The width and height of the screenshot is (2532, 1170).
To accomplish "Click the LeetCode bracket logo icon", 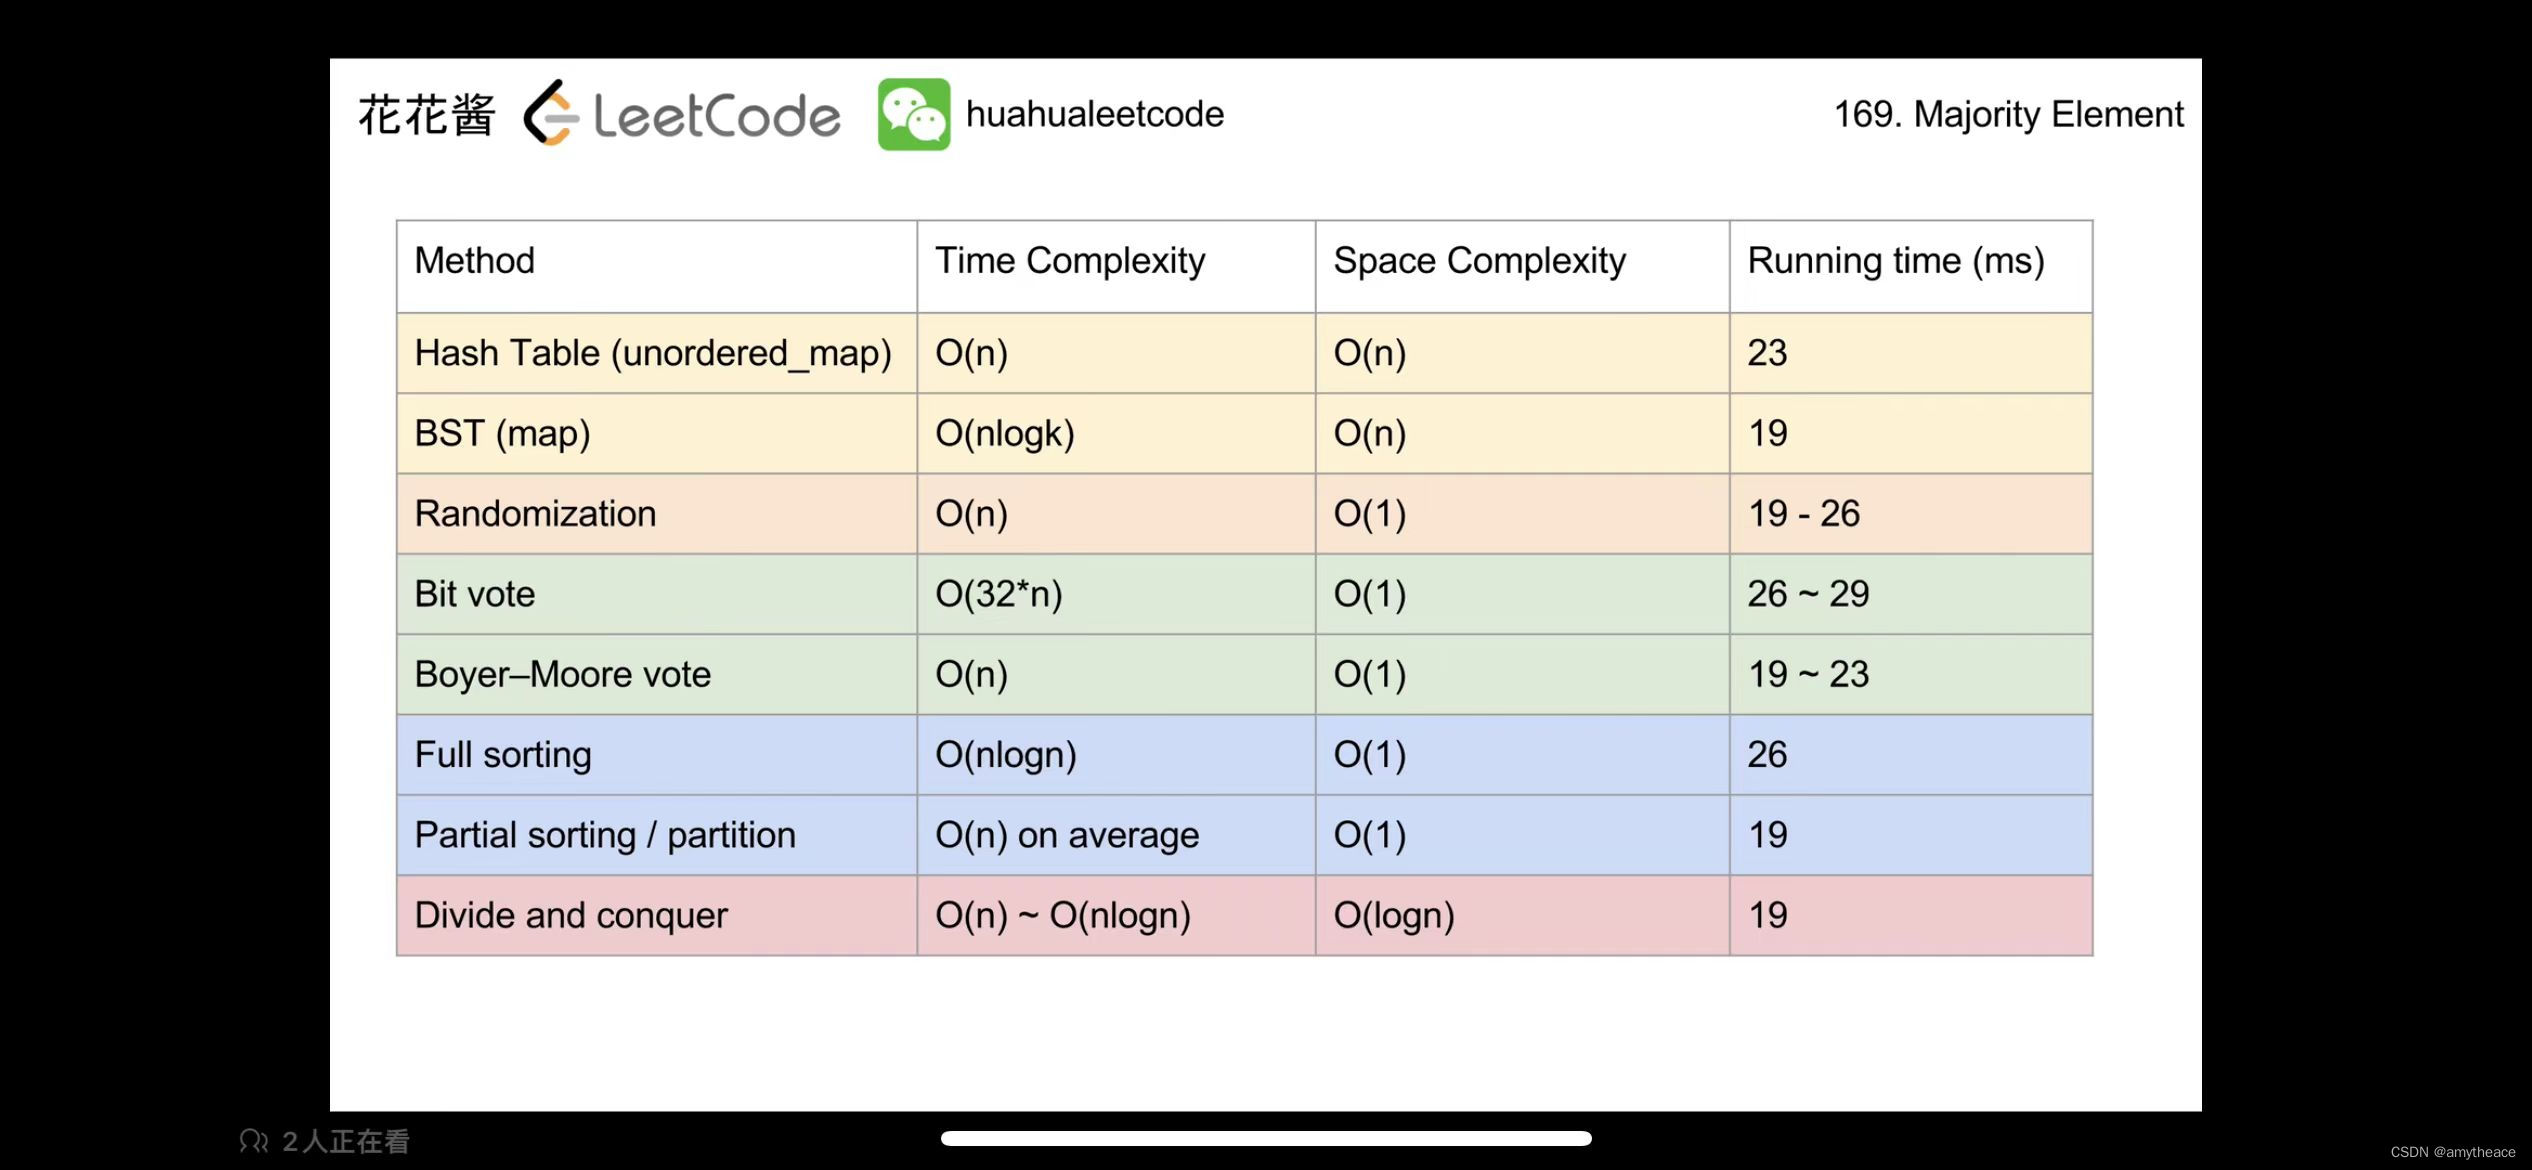I will coord(550,114).
